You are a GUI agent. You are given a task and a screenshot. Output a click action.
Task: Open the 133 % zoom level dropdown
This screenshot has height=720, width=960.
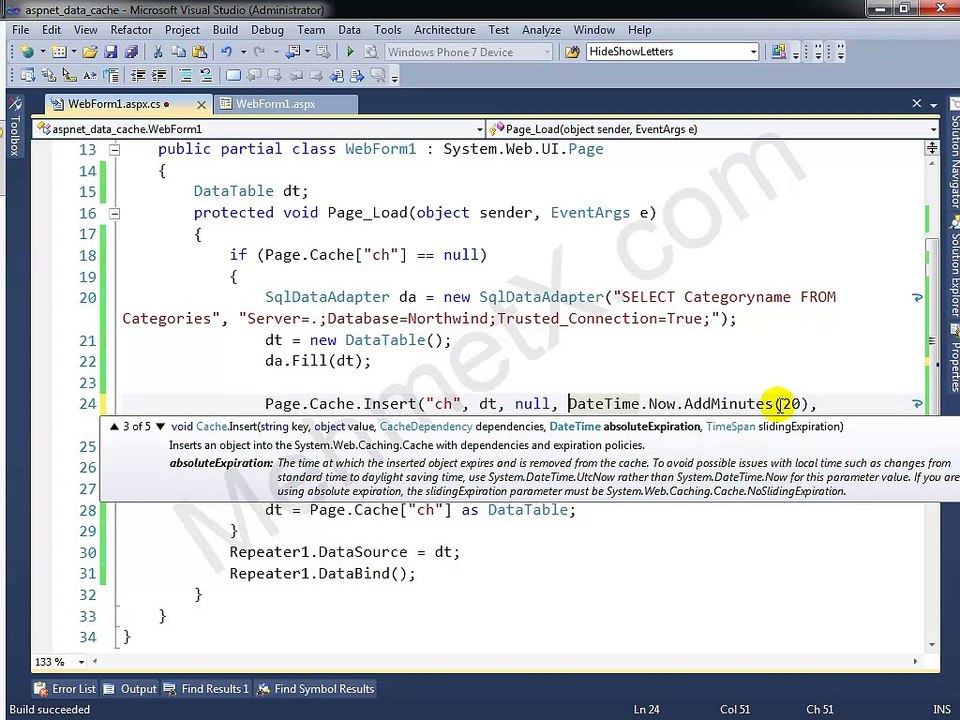pyautogui.click(x=81, y=662)
